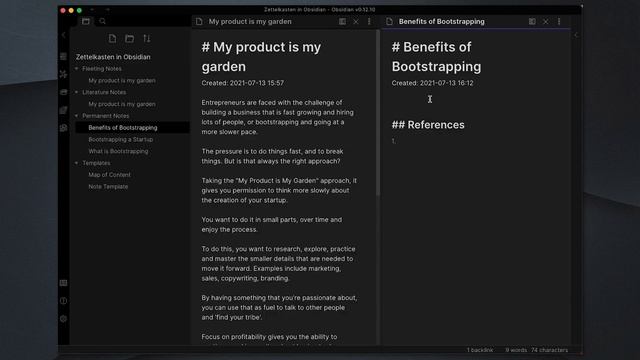Close the 'My product is my garden' pane
640x360 pixels.
(356, 22)
